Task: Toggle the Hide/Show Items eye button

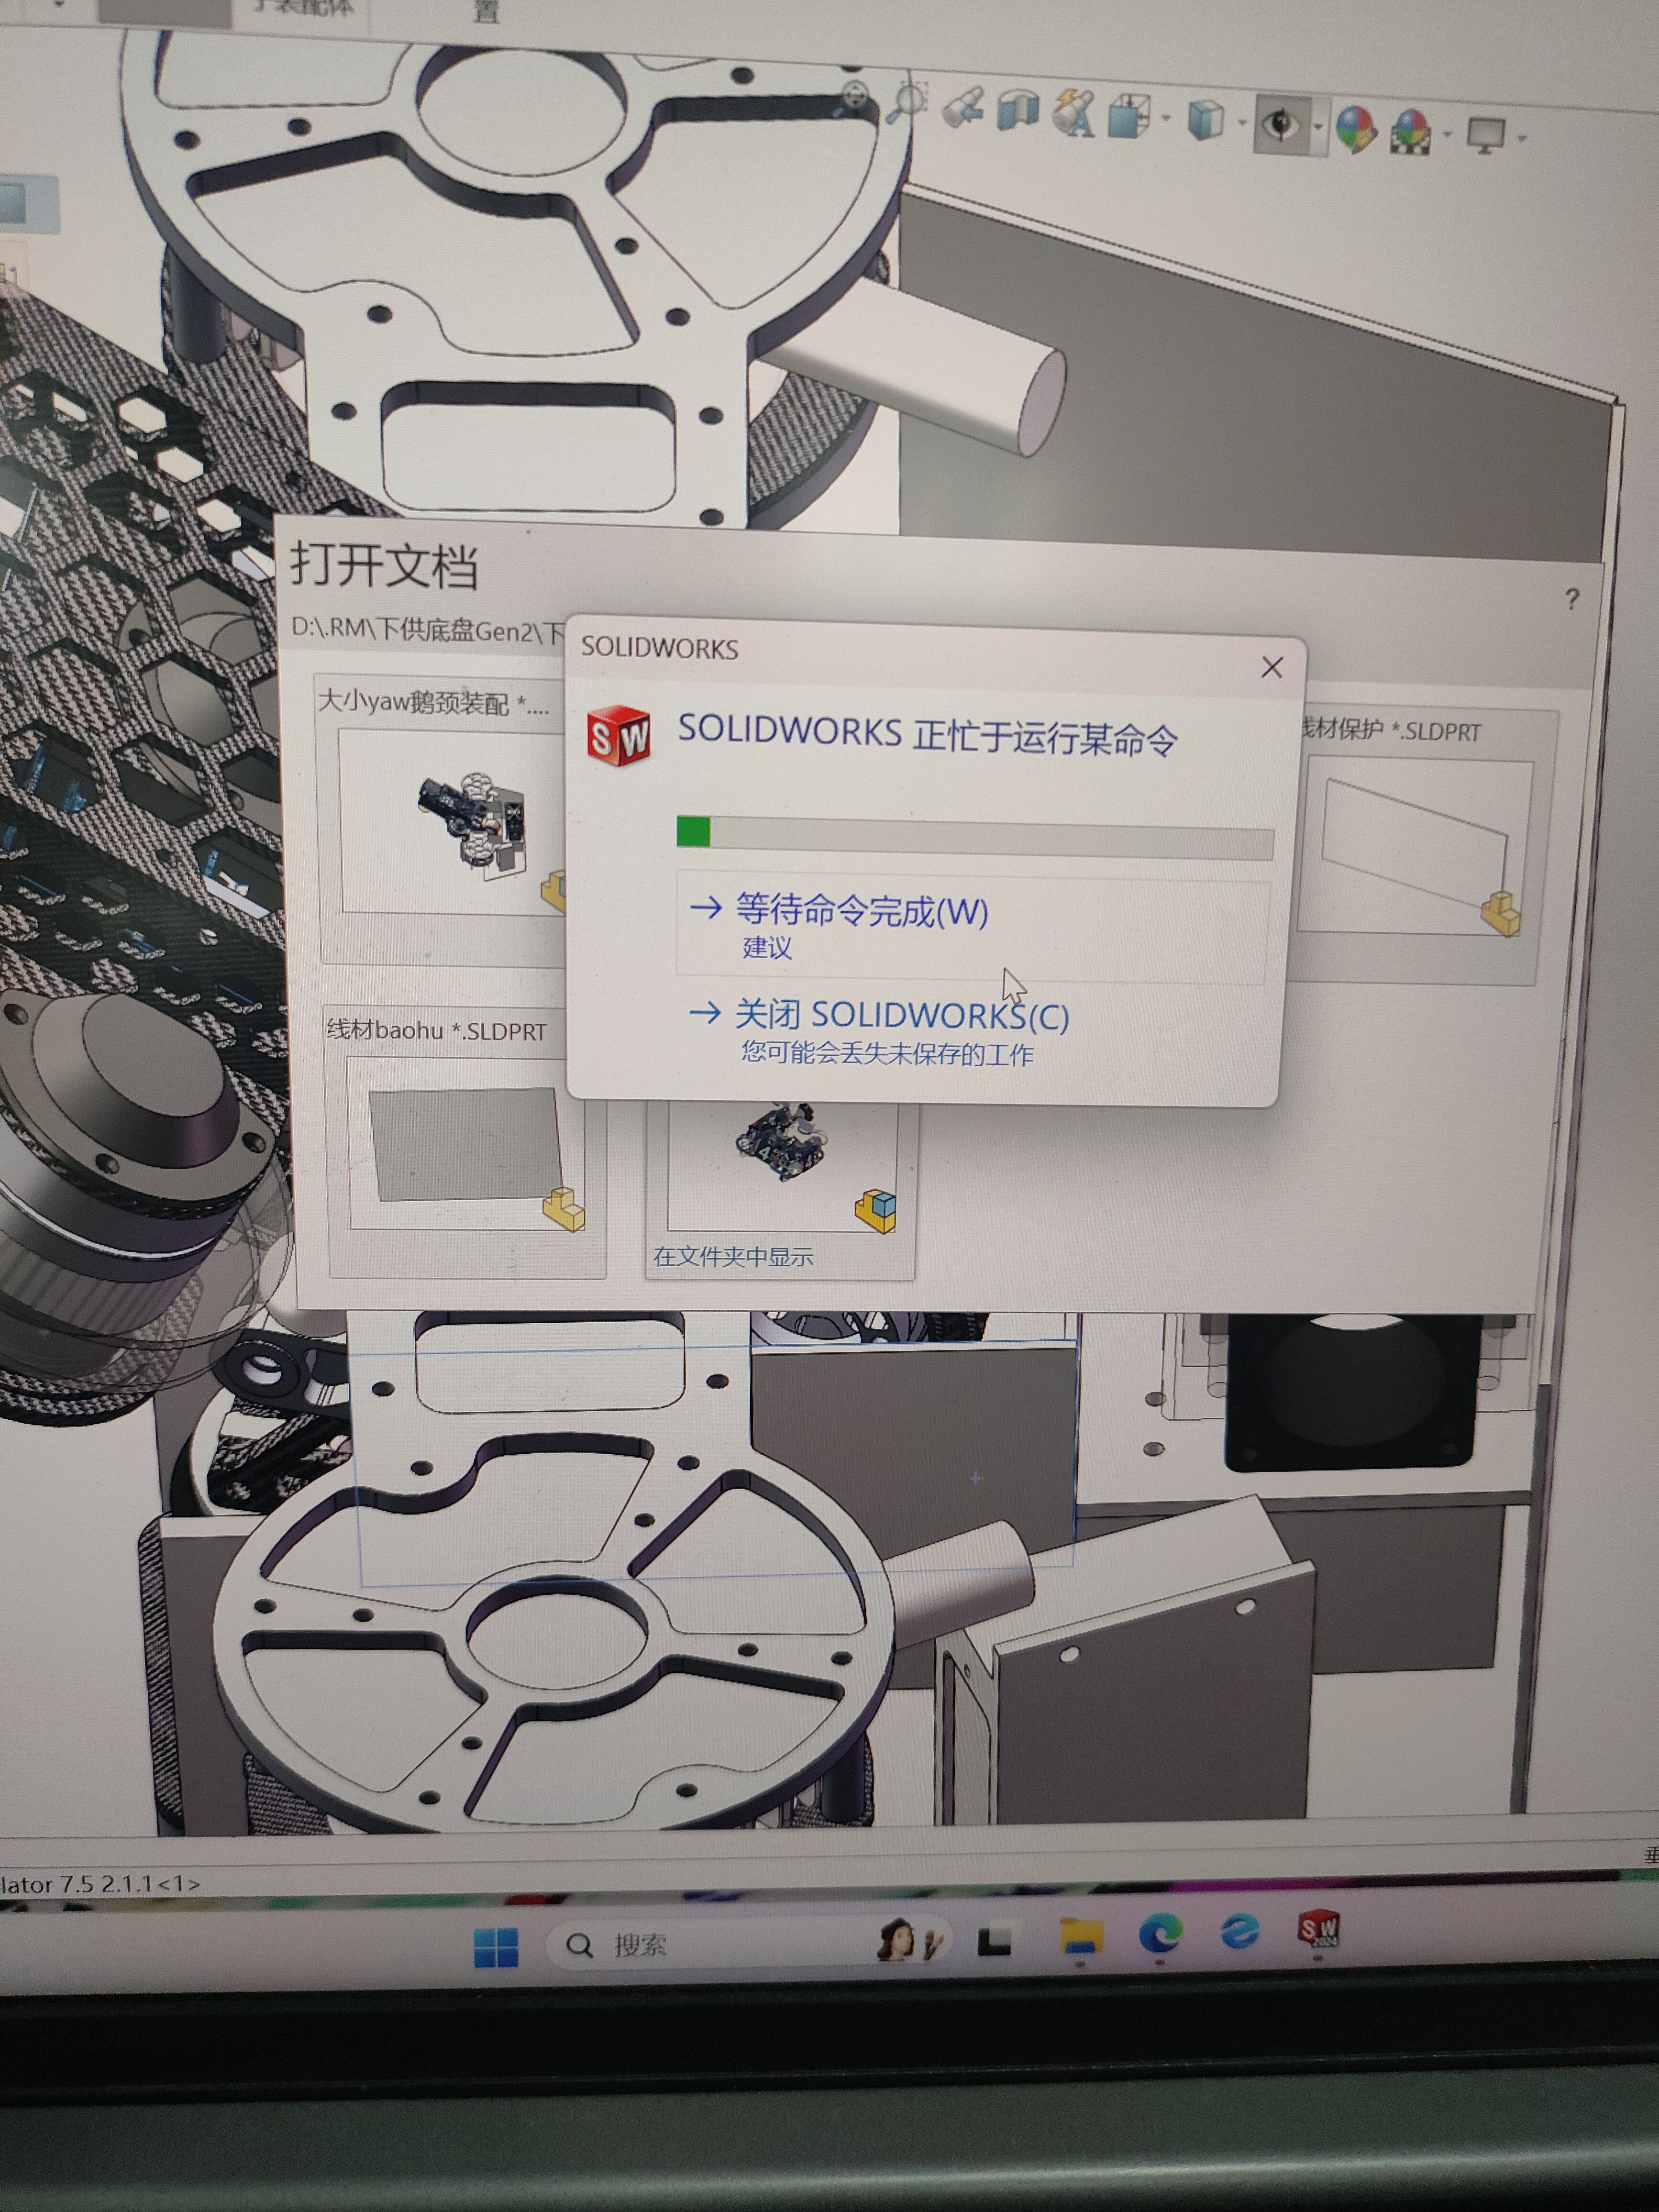Action: [x=1281, y=125]
